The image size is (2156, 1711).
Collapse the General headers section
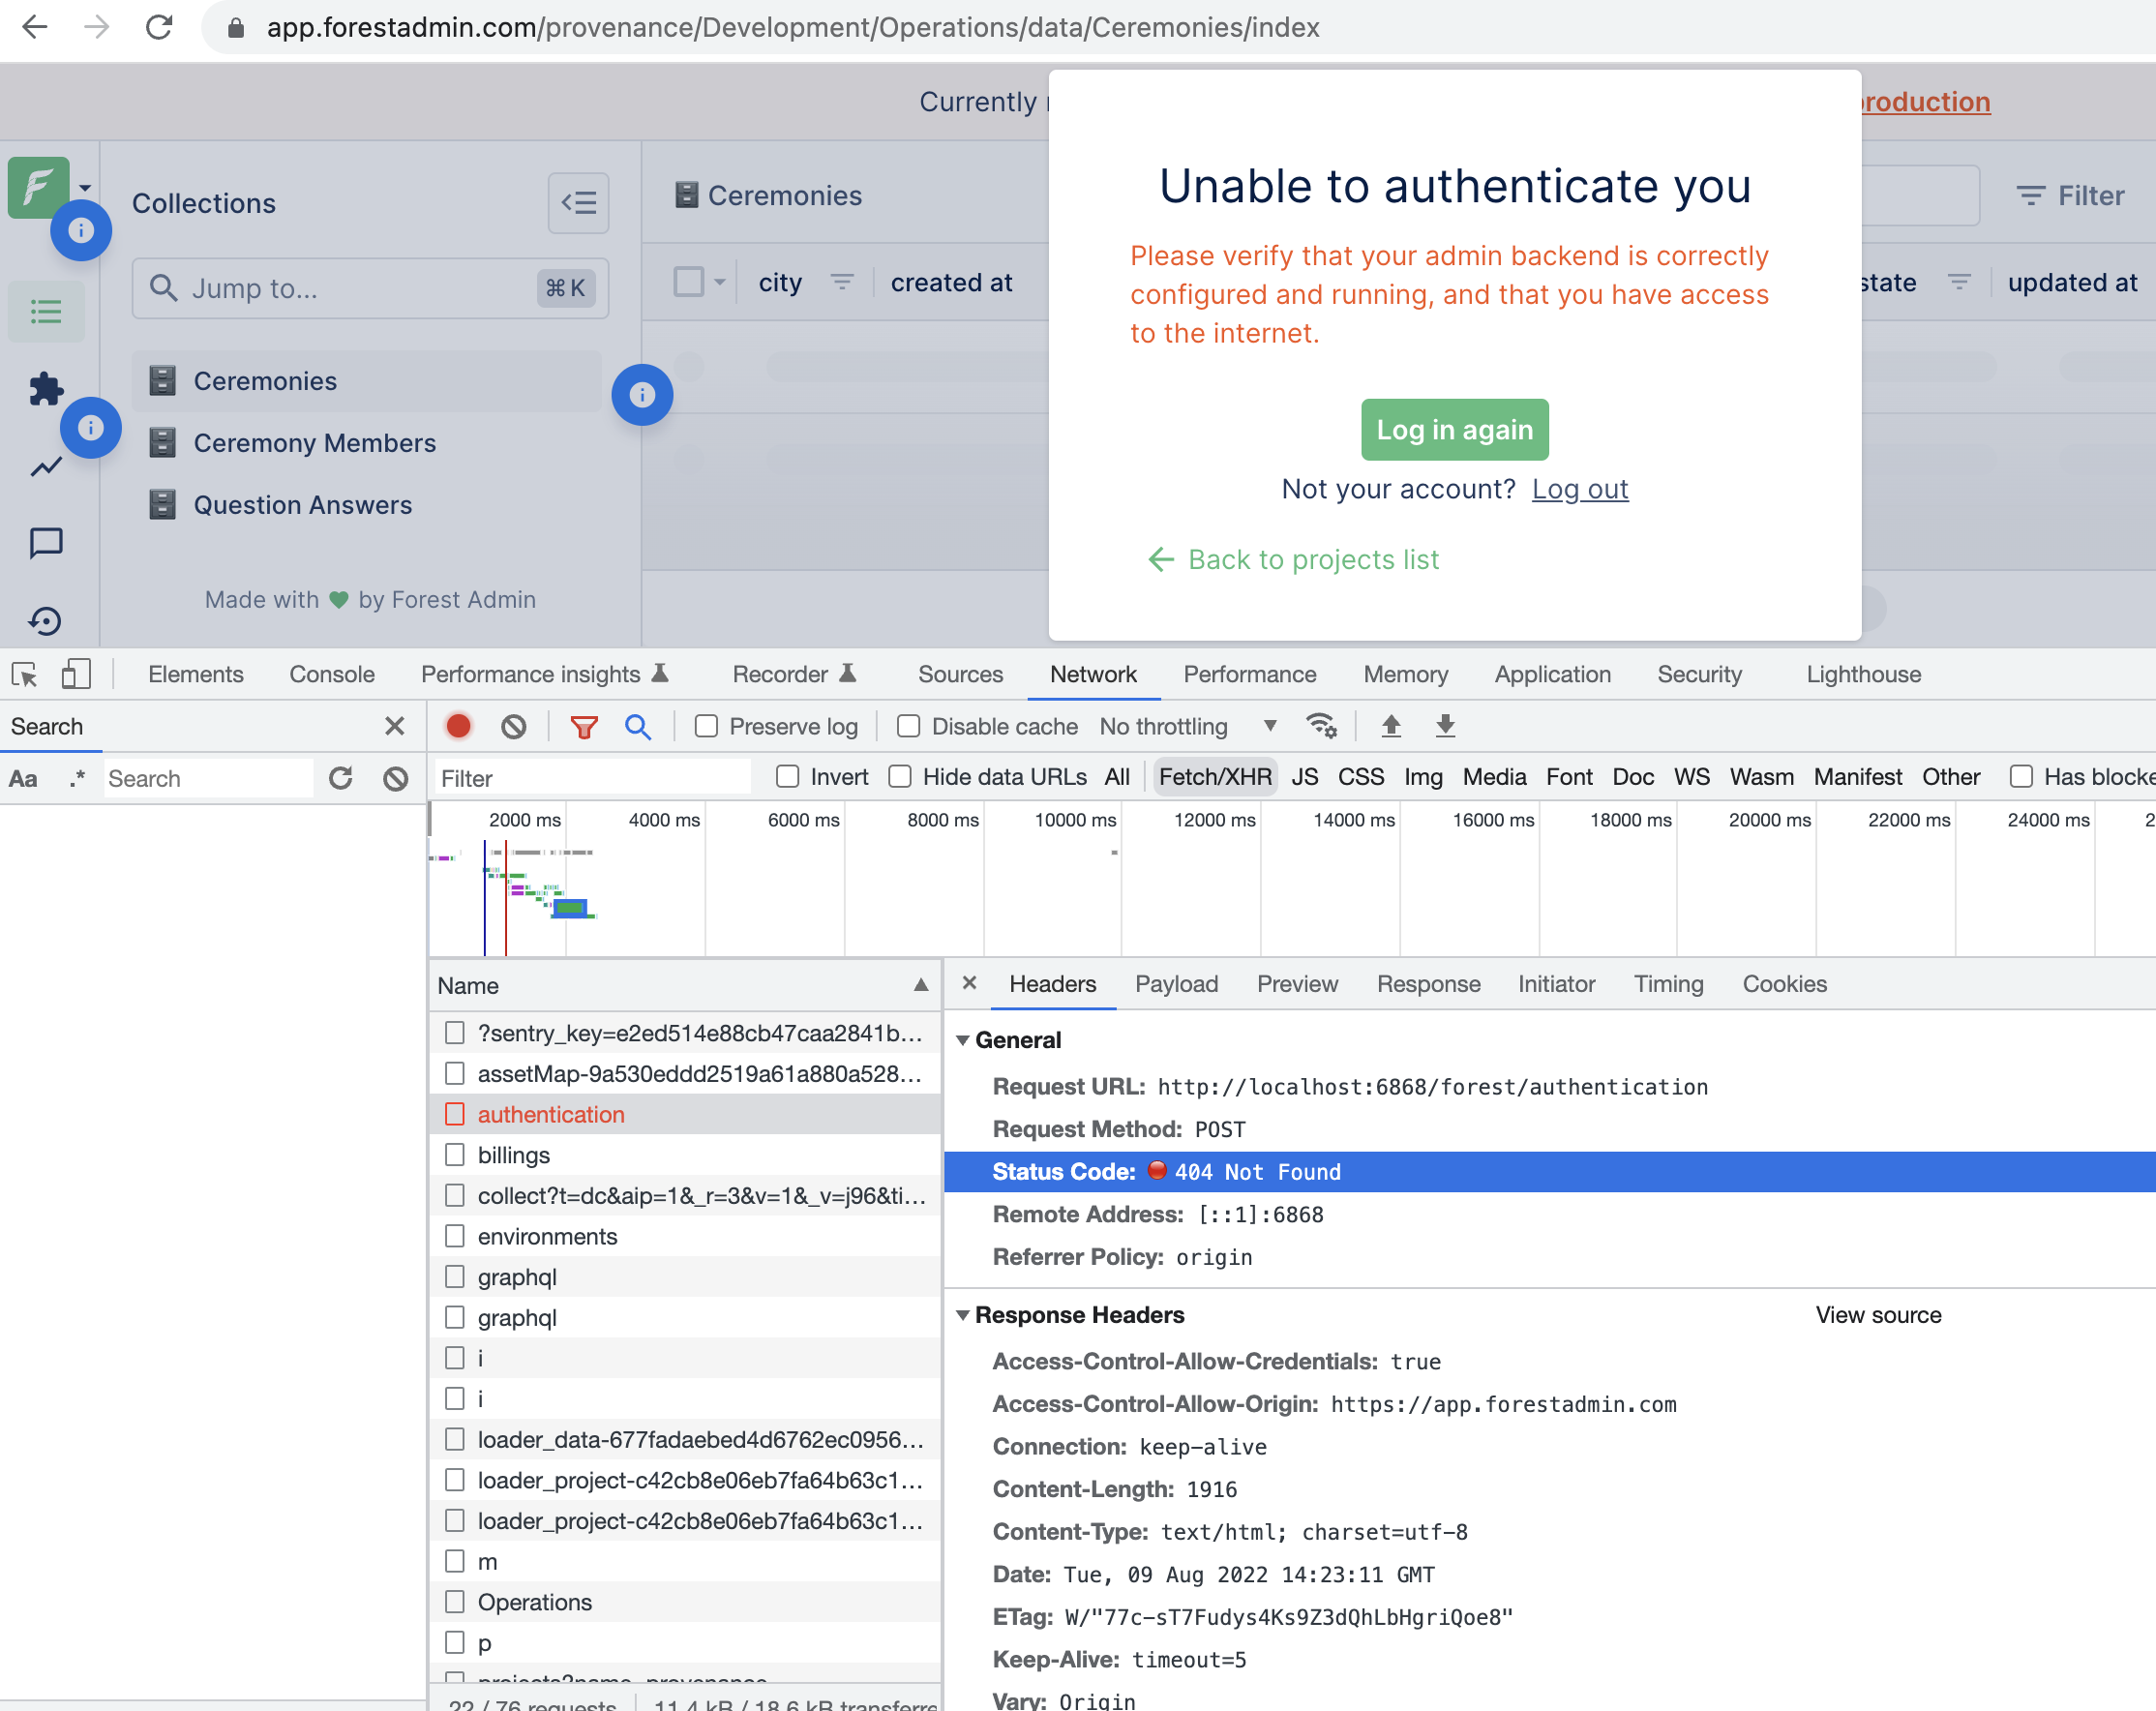963,1040
